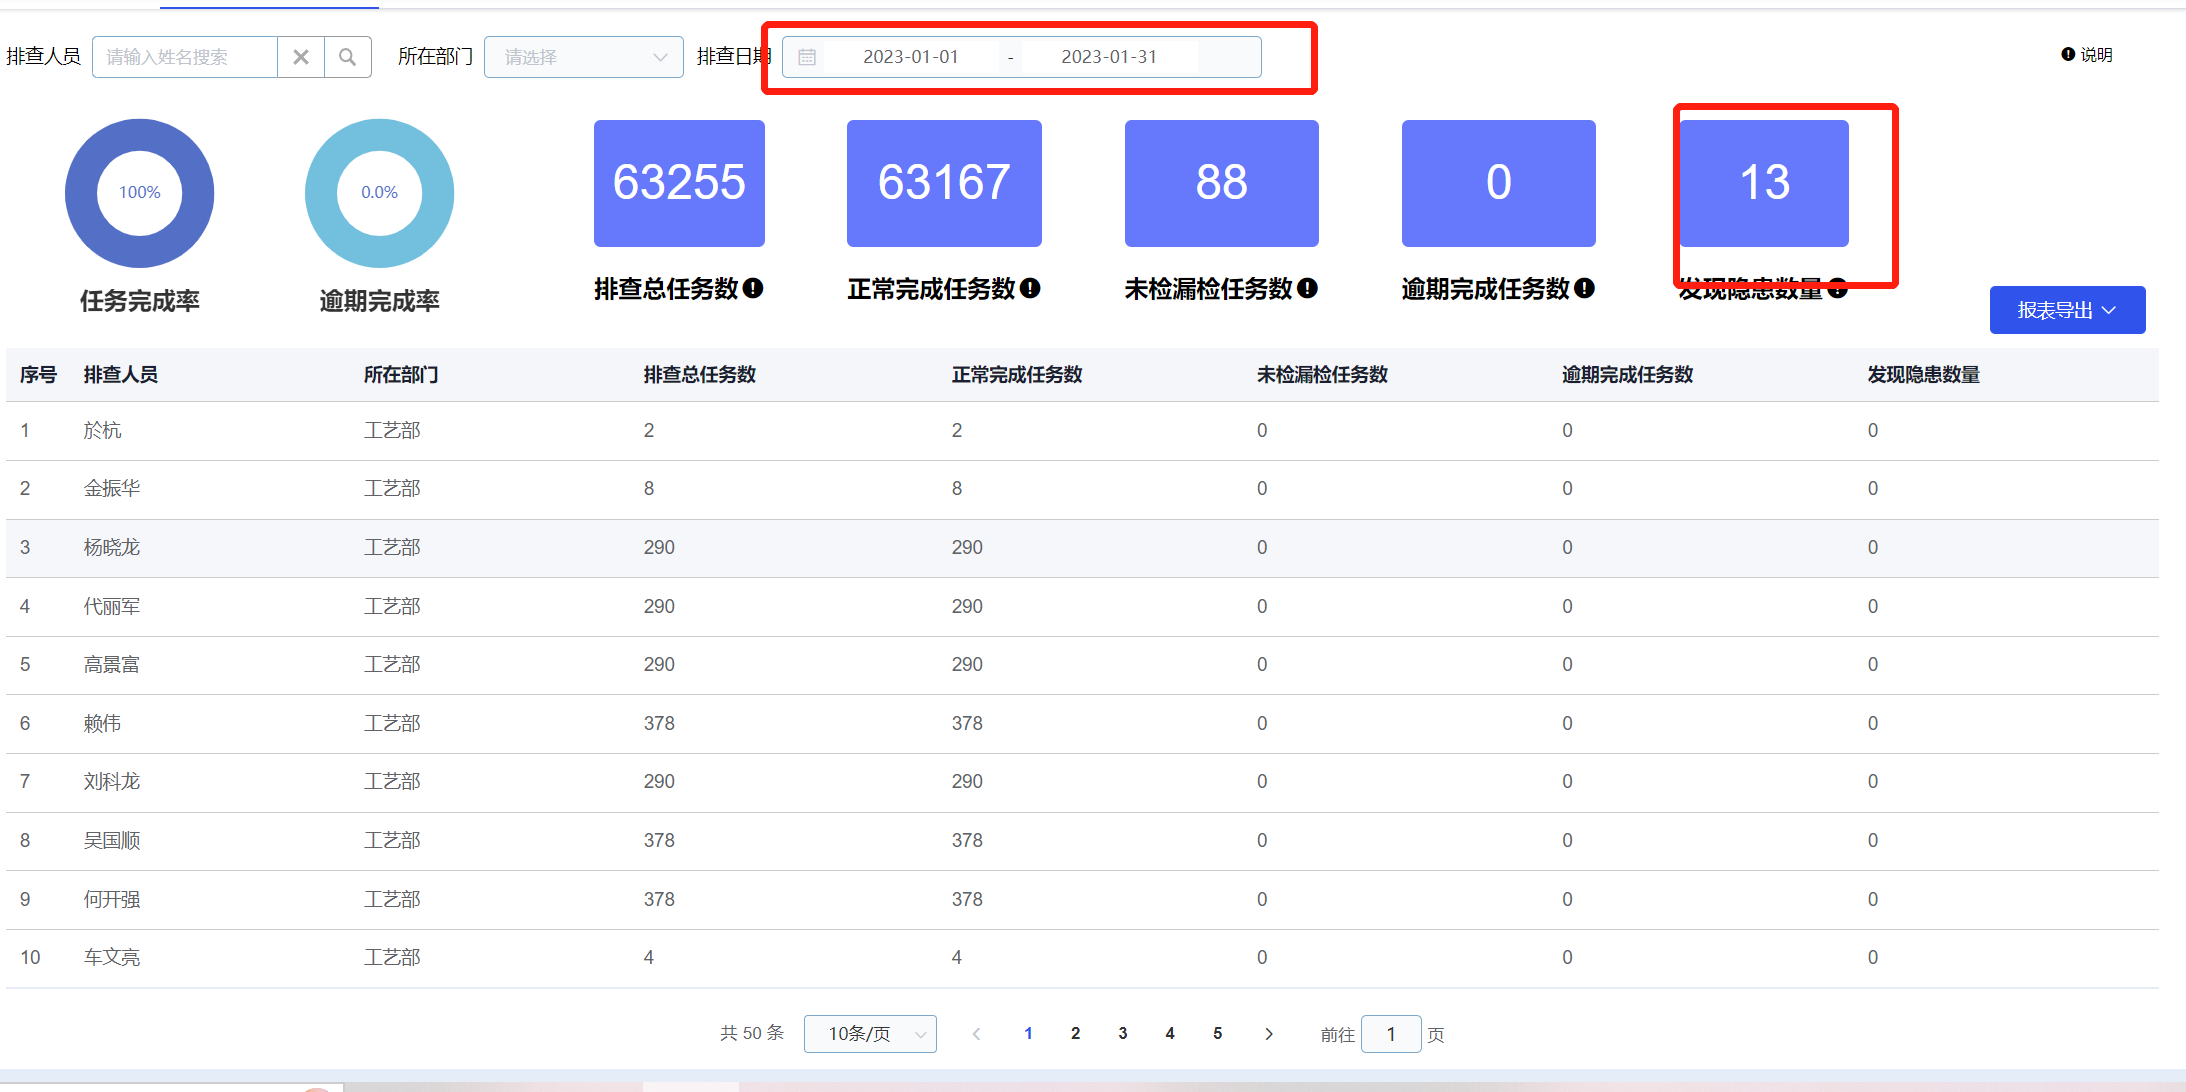This screenshot has height=1092, width=2186.
Task: Select the name 刘科龙 in the table
Action: tap(112, 781)
